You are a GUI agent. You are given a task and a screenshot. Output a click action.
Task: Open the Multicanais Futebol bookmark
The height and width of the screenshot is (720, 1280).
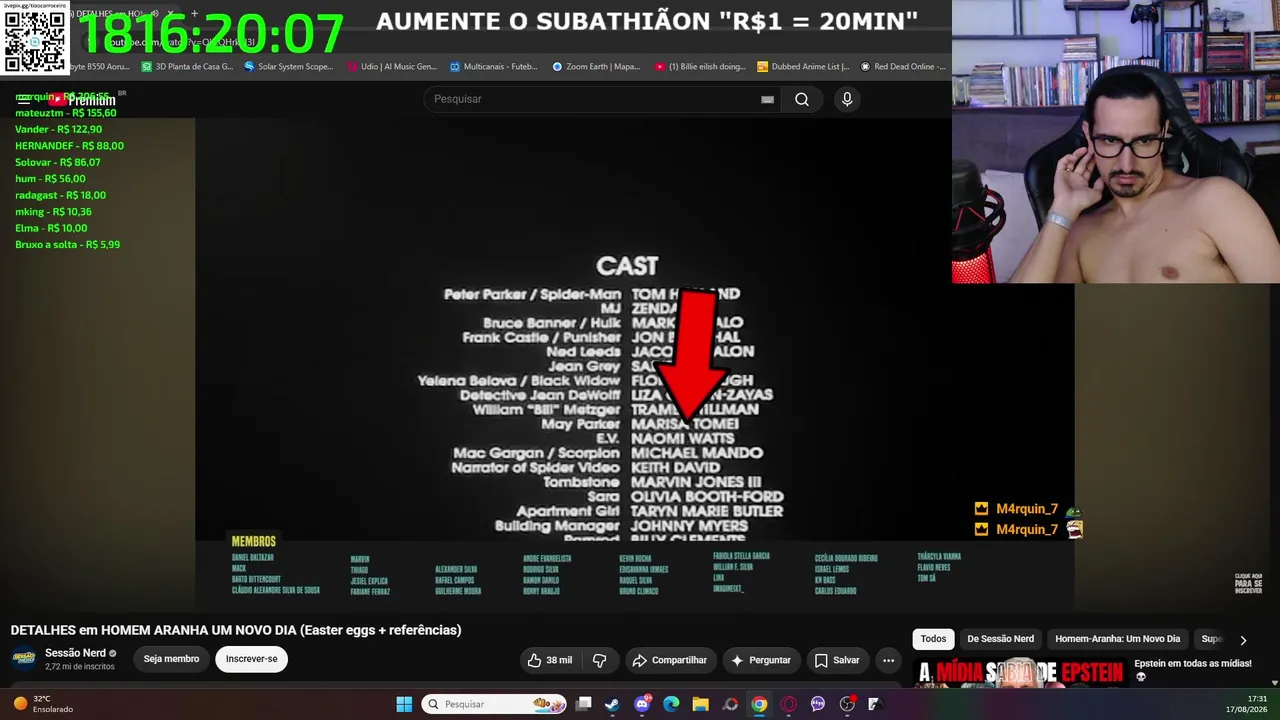[x=494, y=67]
